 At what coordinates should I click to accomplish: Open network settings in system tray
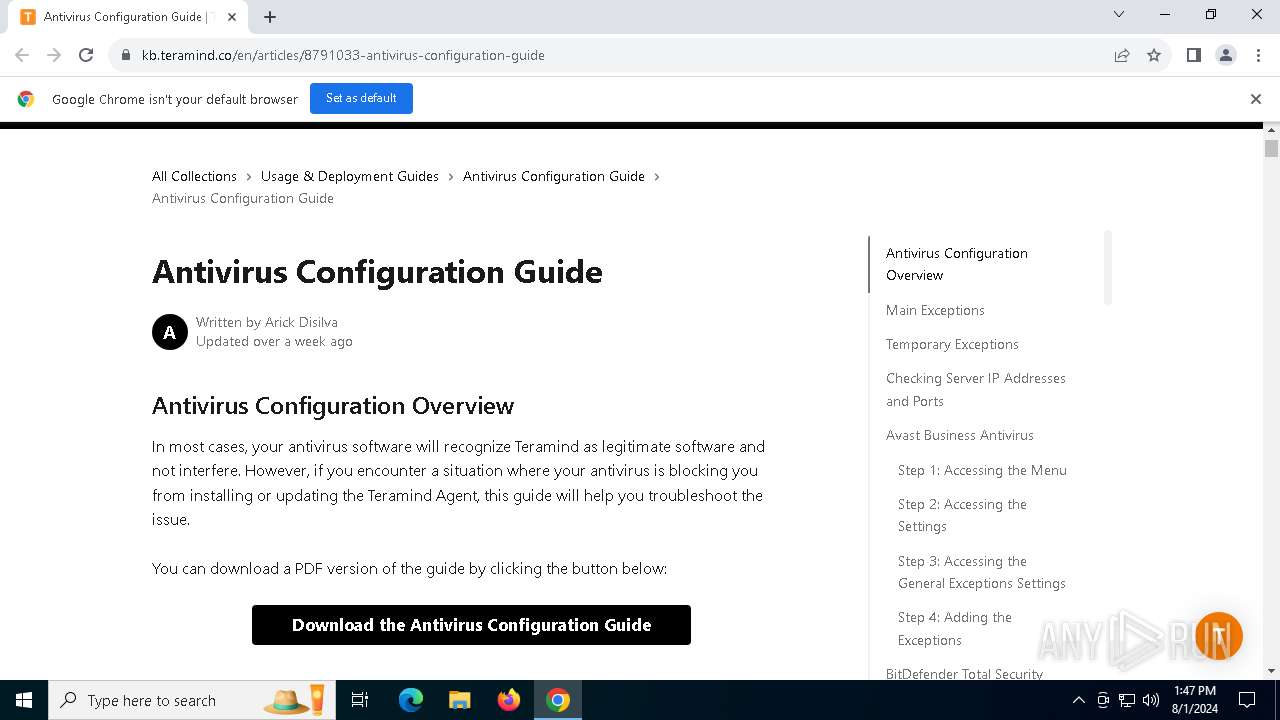(1127, 700)
